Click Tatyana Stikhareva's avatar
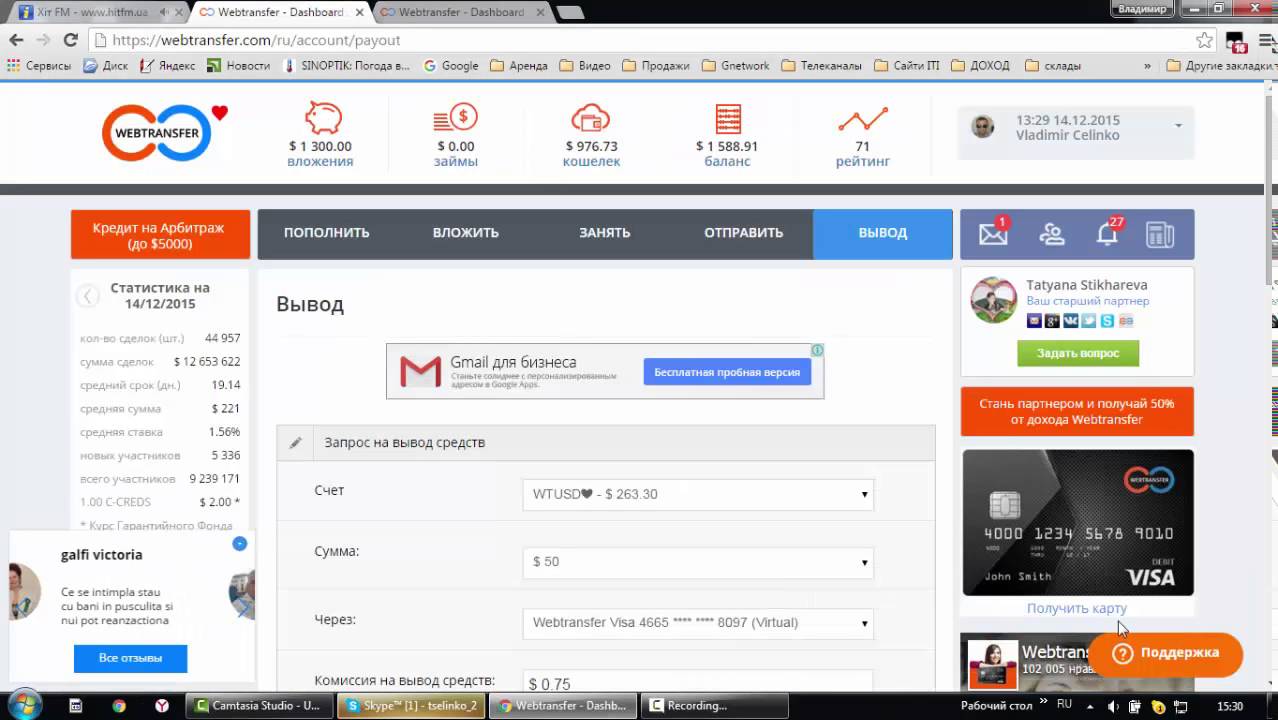 click(994, 300)
